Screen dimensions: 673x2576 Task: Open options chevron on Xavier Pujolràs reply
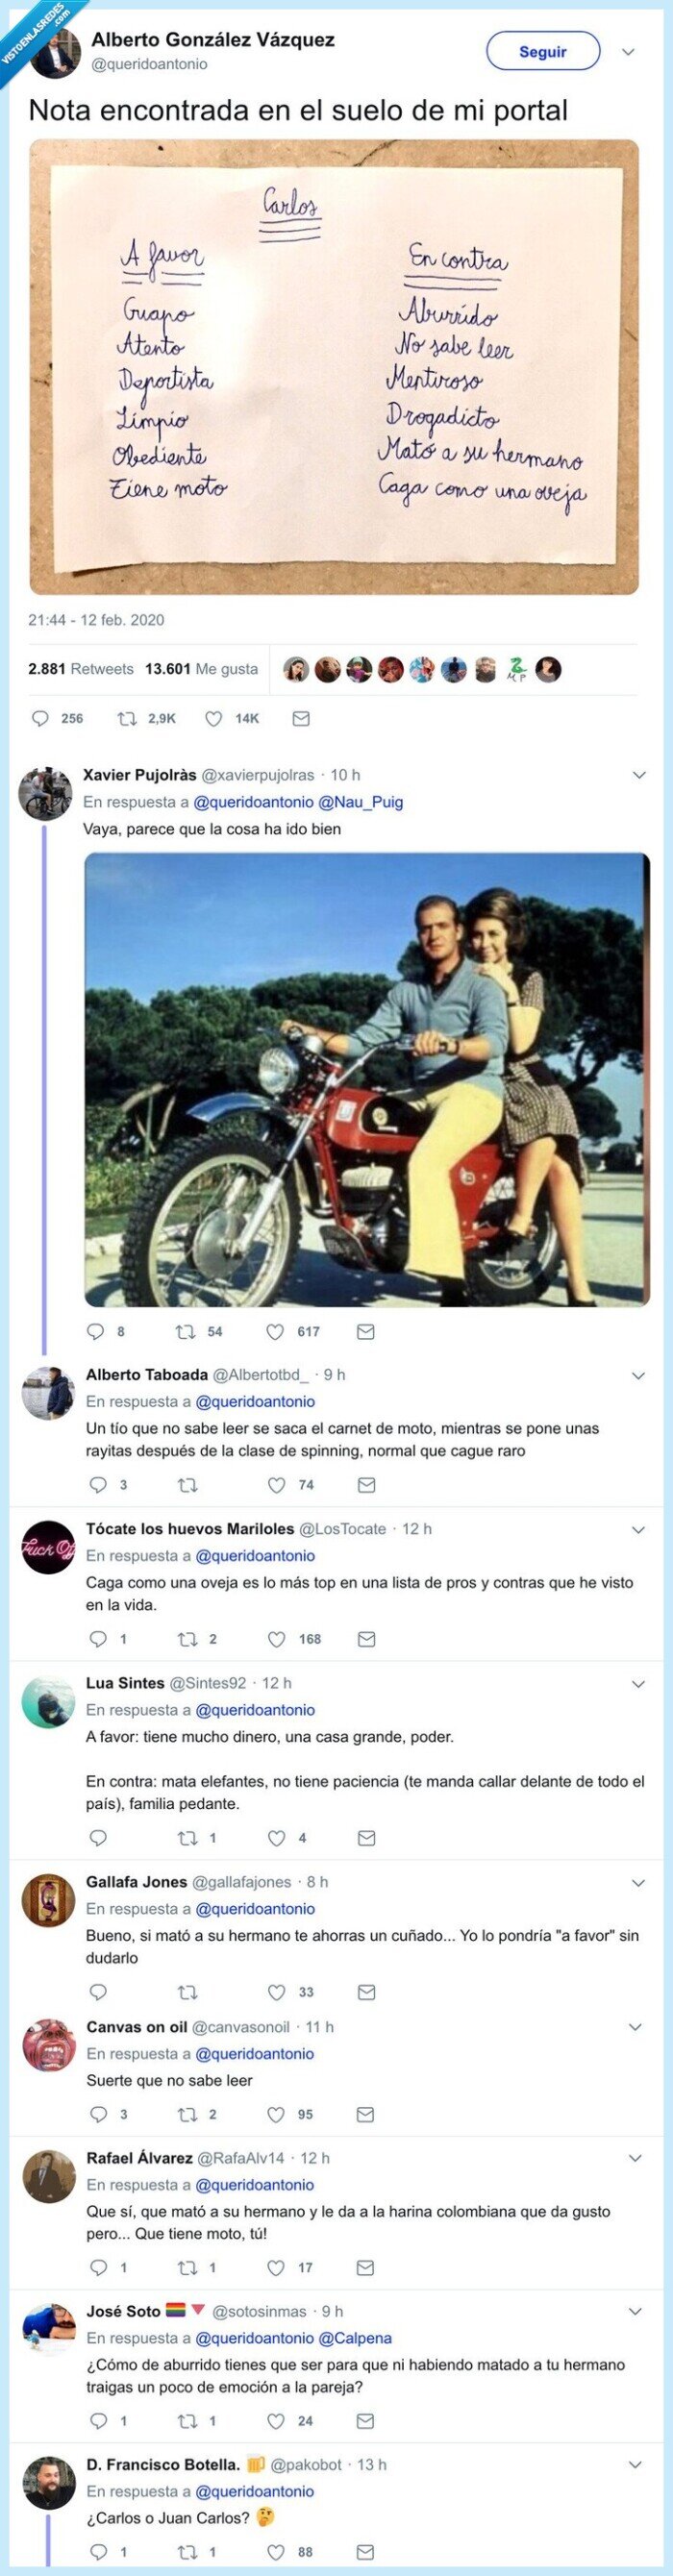(x=639, y=775)
